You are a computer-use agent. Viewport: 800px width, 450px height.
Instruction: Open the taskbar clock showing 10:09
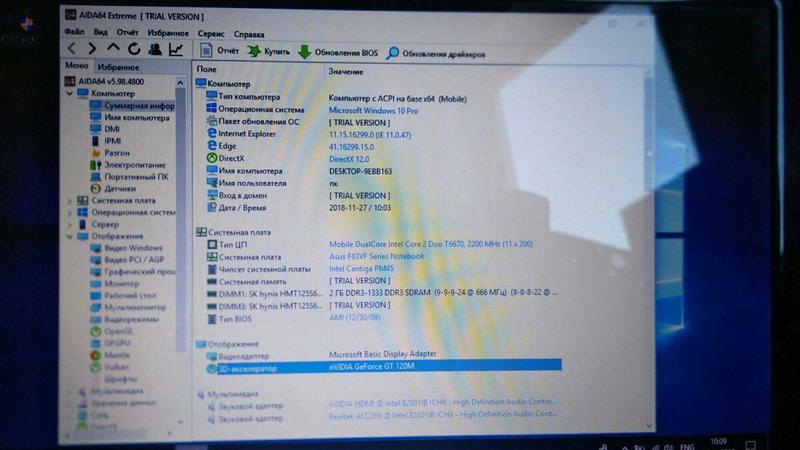pos(719,443)
